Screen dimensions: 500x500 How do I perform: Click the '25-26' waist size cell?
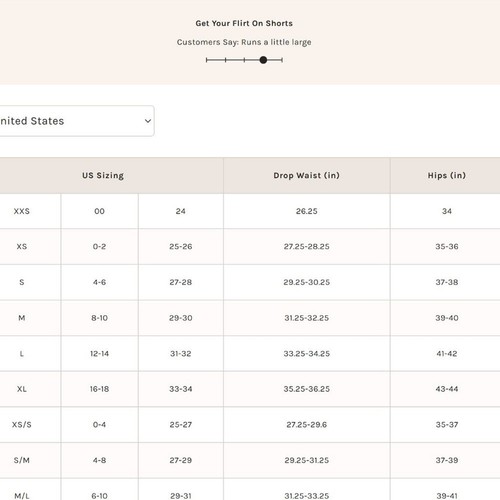coord(181,247)
